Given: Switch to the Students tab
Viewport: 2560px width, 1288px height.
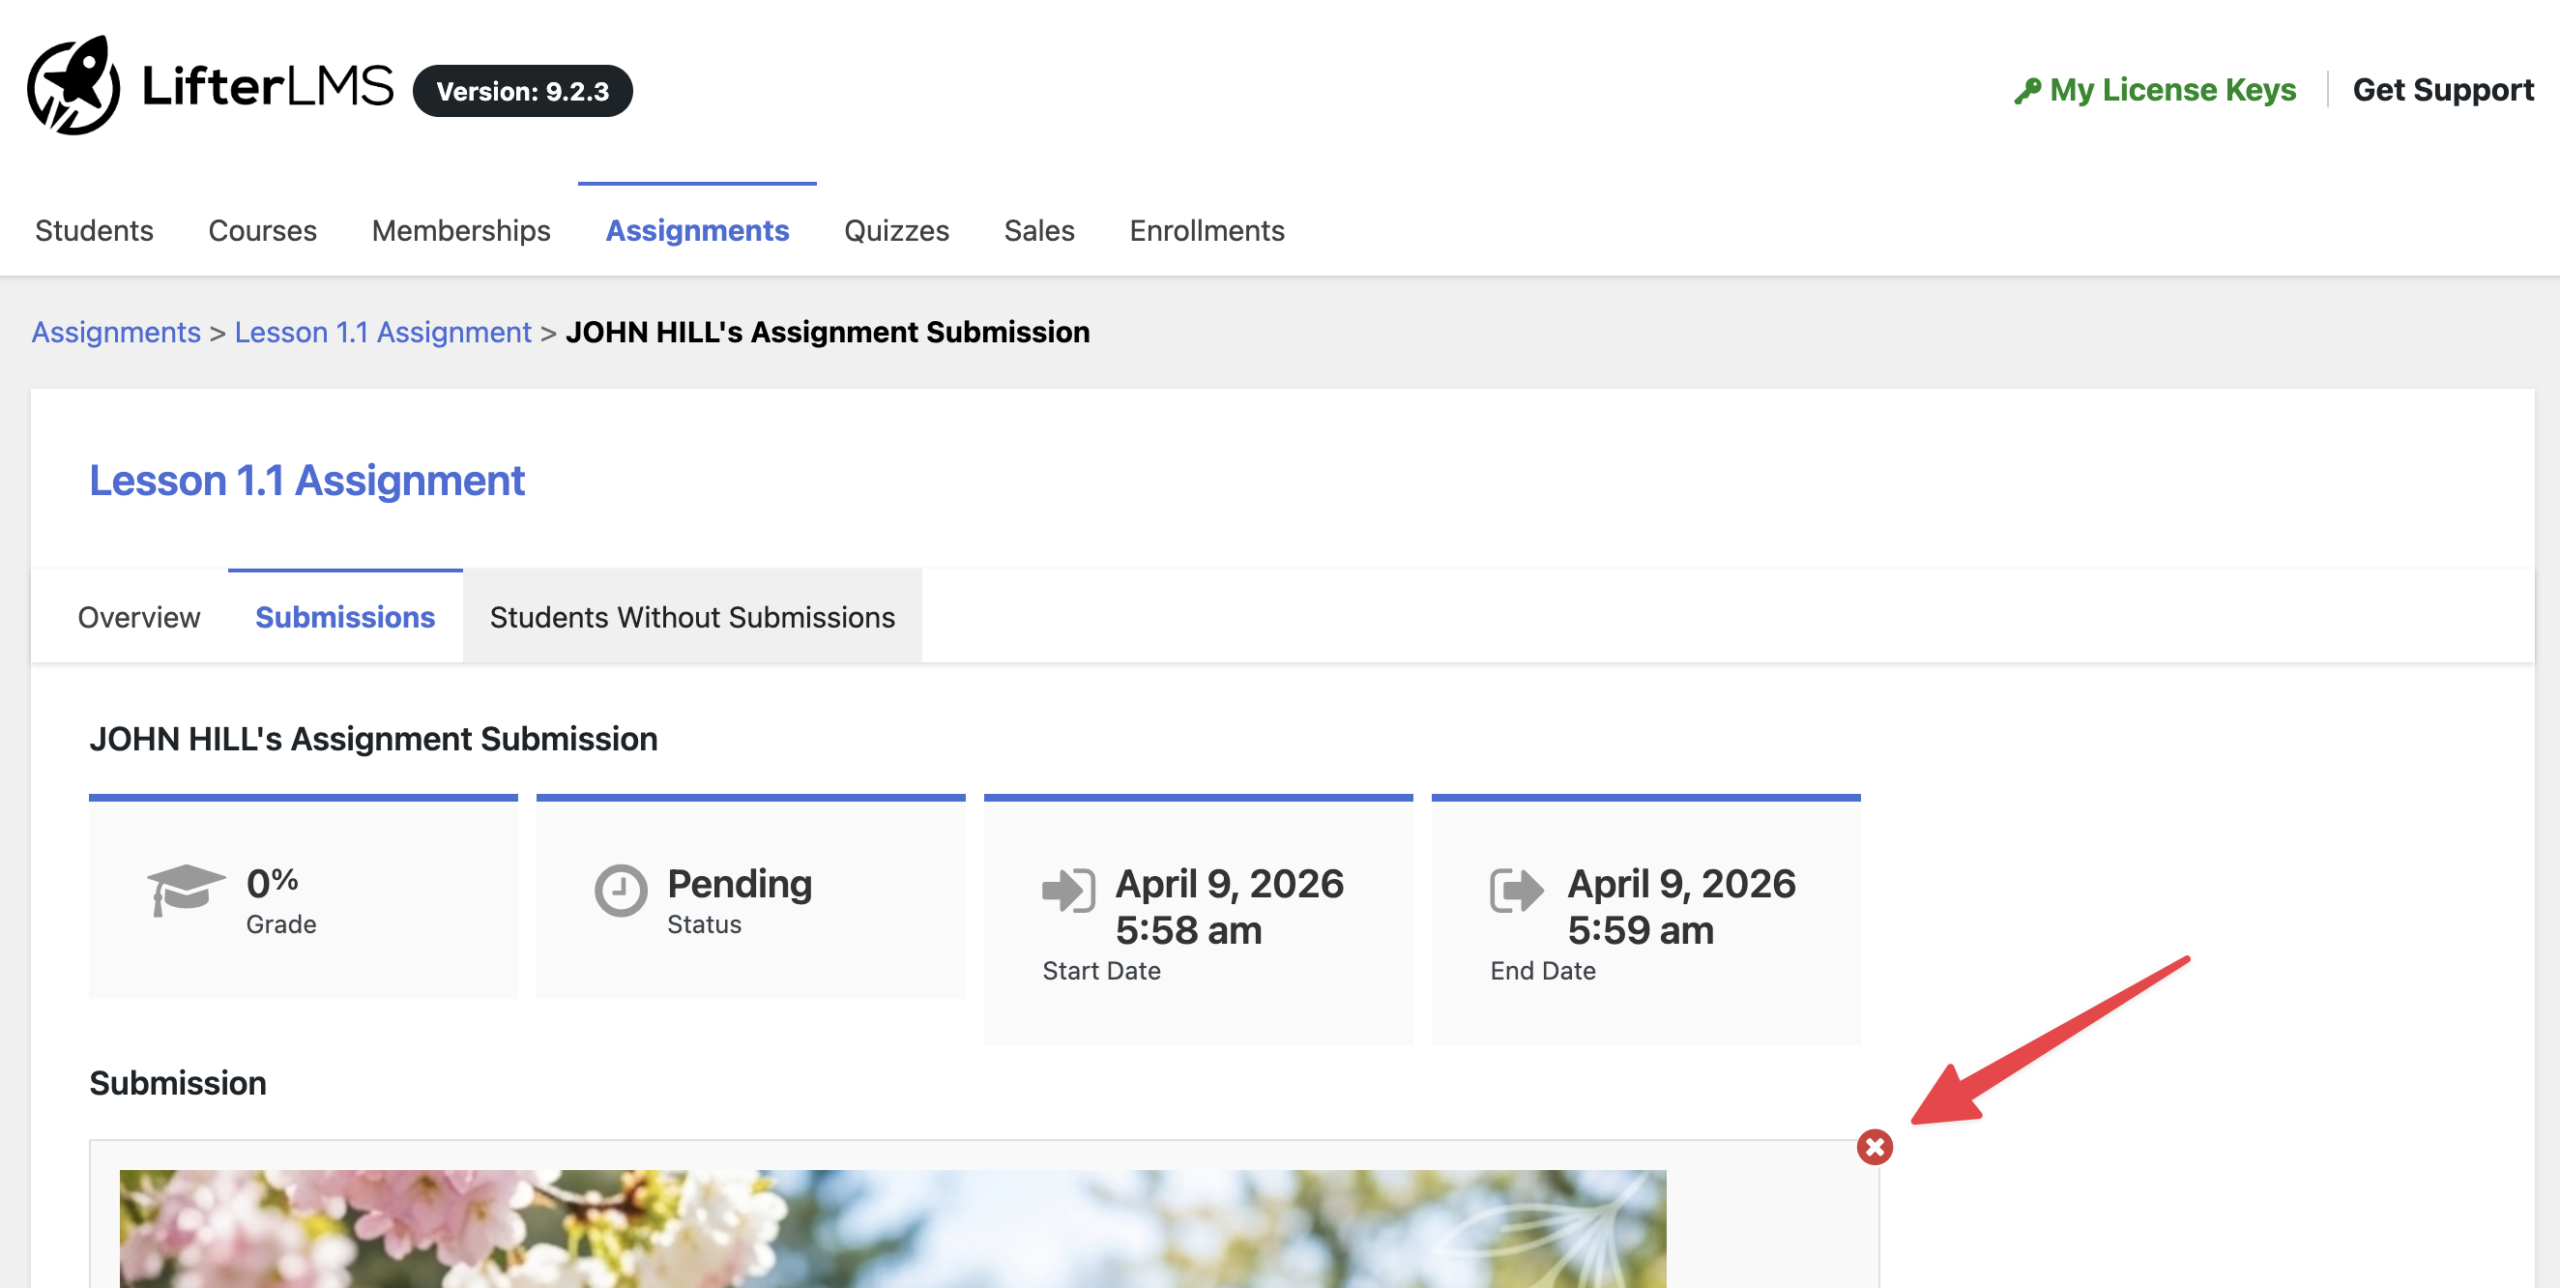Looking at the screenshot, I should 94,231.
